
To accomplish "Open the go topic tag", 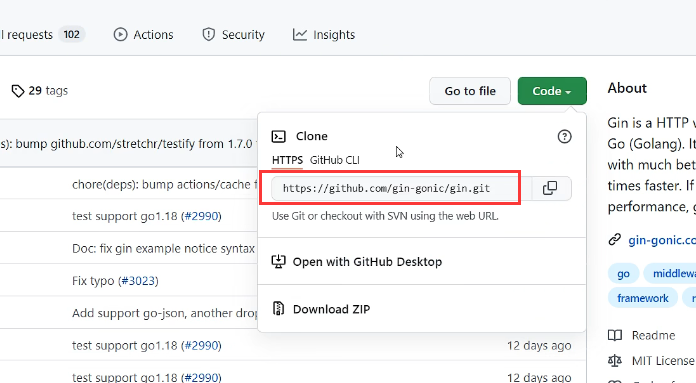I will [623, 273].
